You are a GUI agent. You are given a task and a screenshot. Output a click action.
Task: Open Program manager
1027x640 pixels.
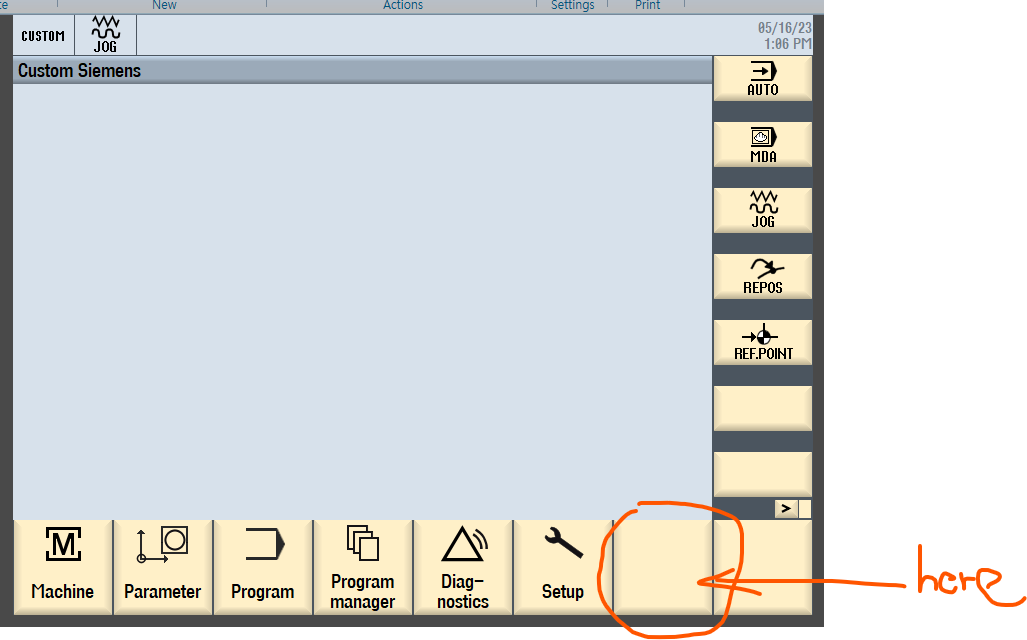pos(363,567)
